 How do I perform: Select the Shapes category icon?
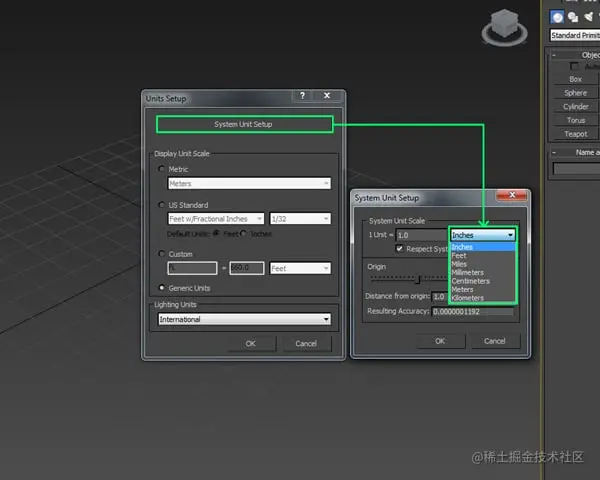click(x=573, y=17)
